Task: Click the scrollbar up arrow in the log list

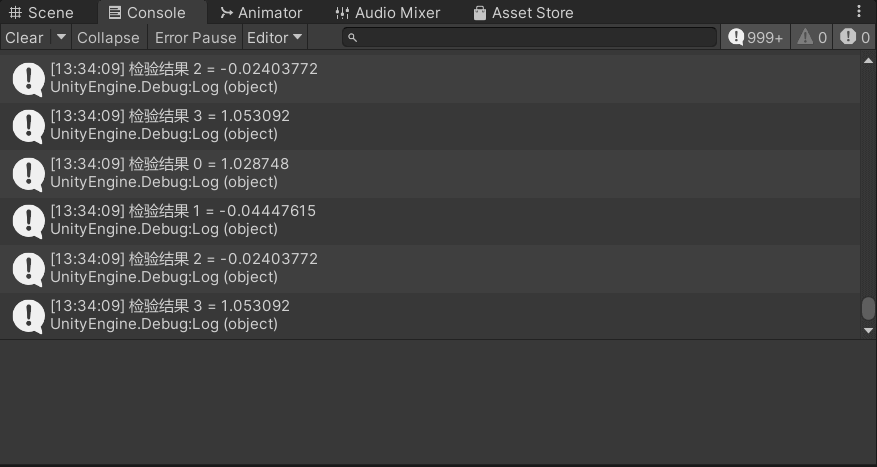Action: [868, 61]
